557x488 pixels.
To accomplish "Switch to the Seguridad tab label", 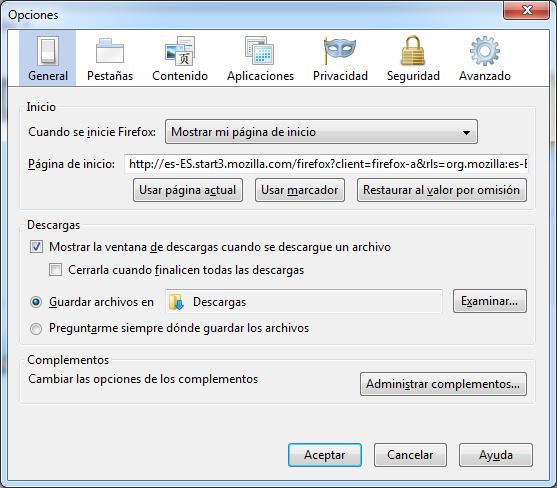I will (x=413, y=76).
